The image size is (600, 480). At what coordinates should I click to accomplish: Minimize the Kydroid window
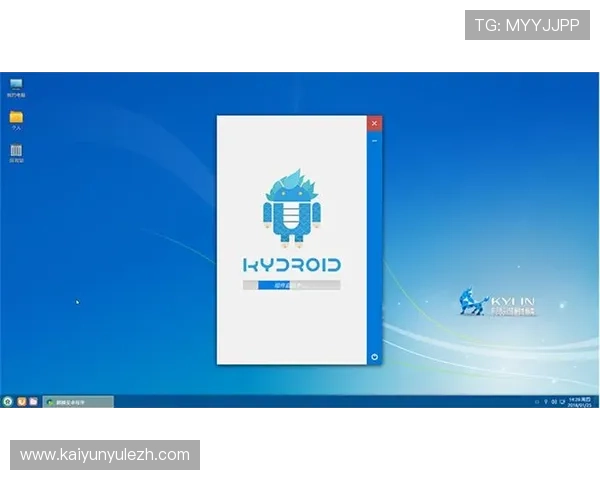pos(374,141)
